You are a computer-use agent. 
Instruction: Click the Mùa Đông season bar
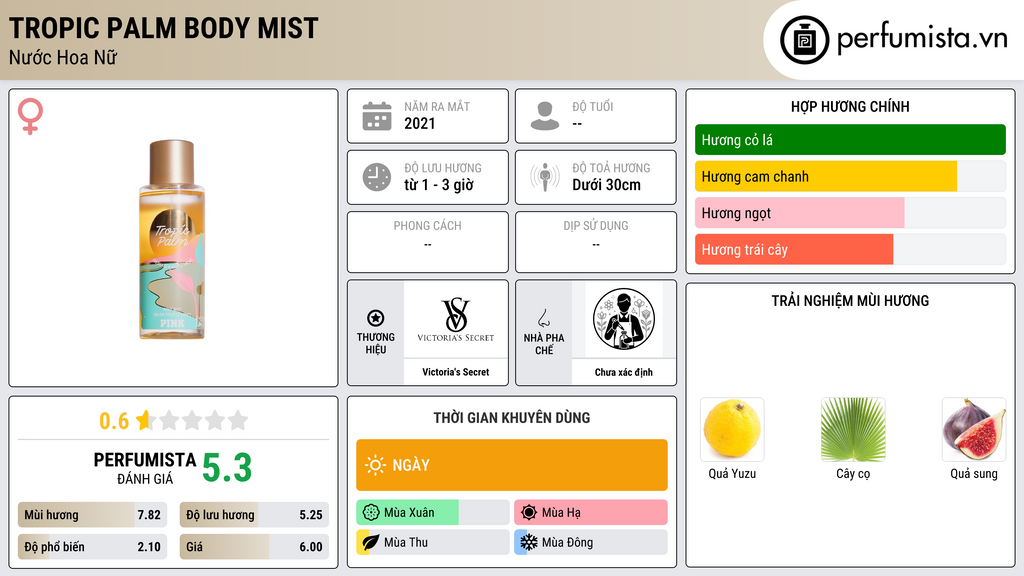(x=591, y=542)
